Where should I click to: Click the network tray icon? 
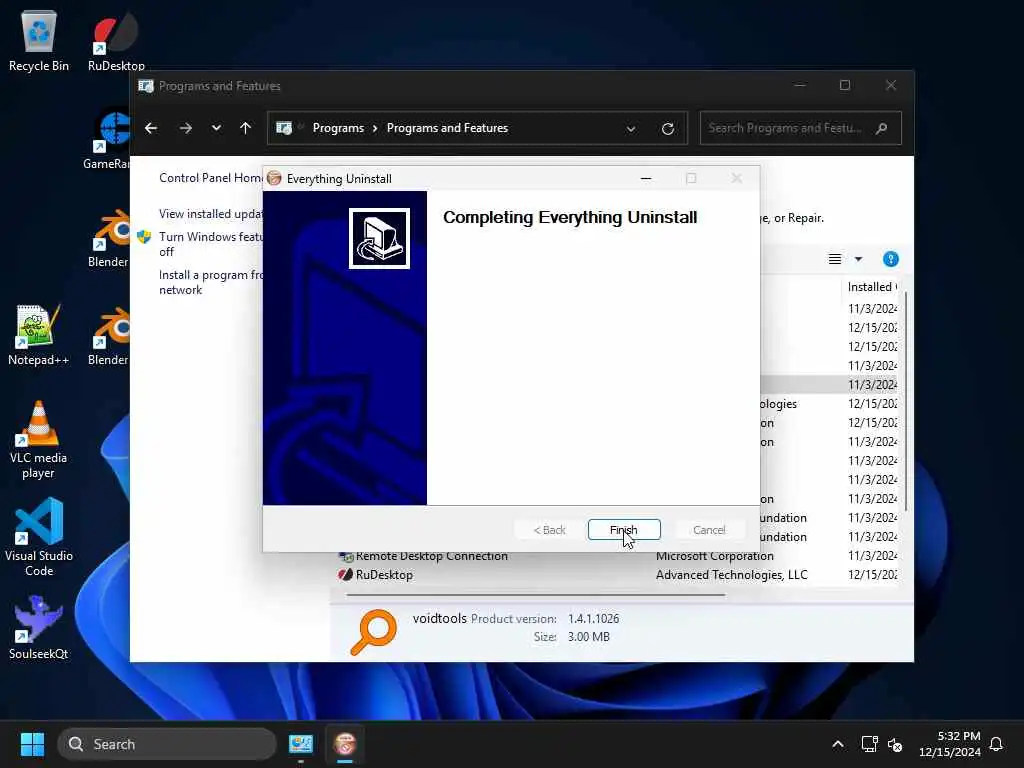pyautogui.click(x=869, y=744)
